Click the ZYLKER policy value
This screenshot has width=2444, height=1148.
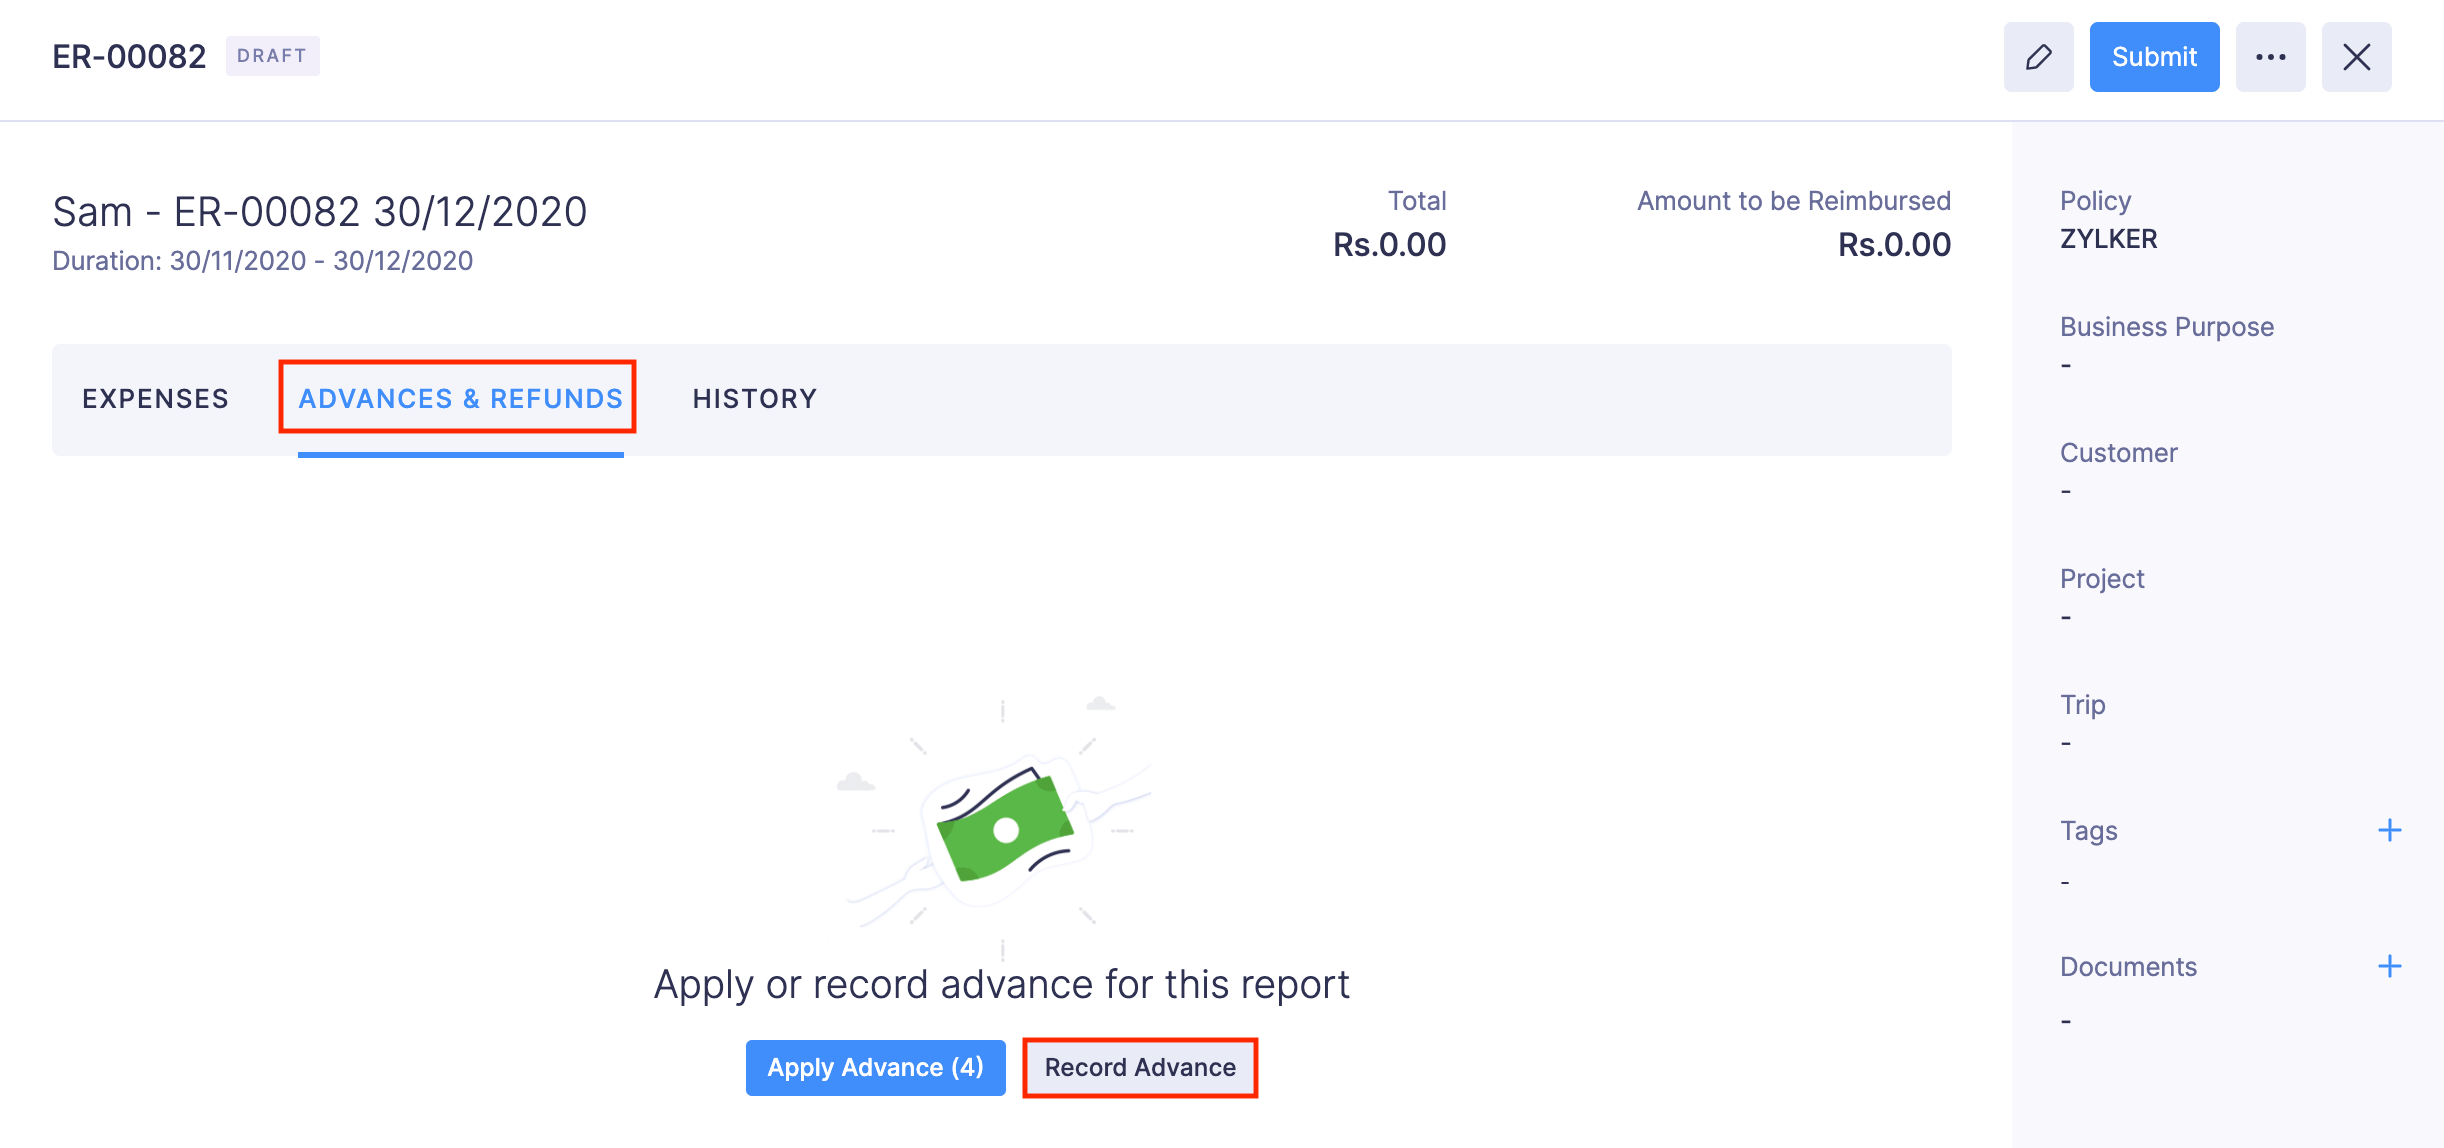[2108, 239]
